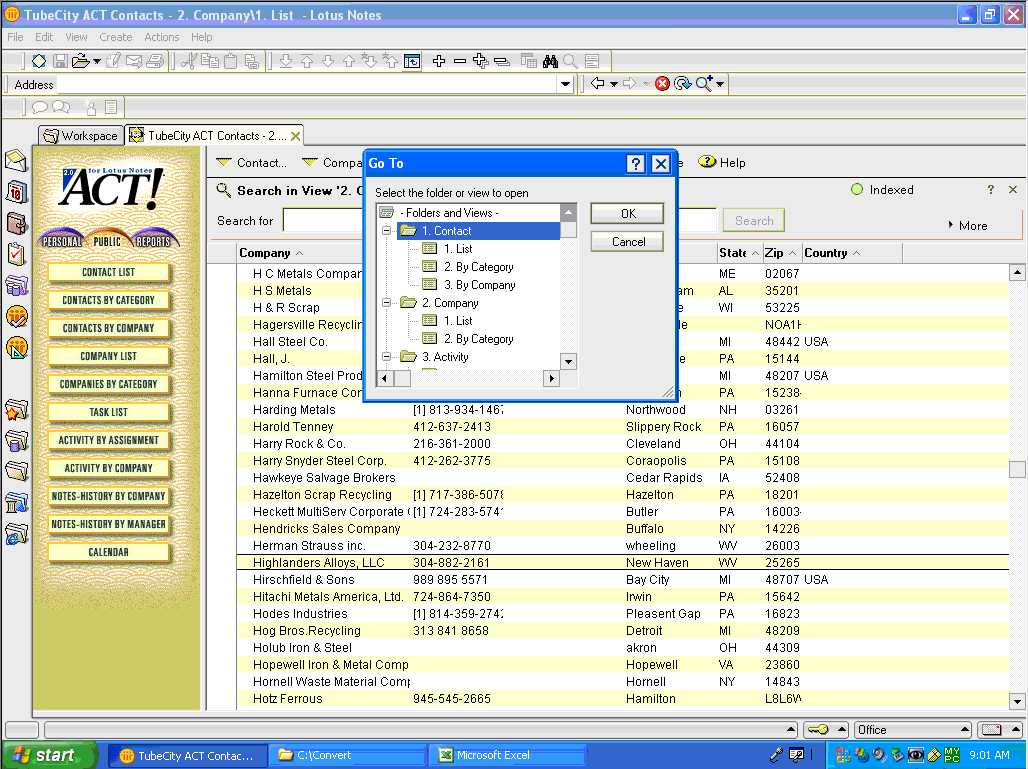Viewport: 1028px width, 769px height.
Task: Click the COMPANIES BY CATEGORY navigator button
Action: point(108,384)
